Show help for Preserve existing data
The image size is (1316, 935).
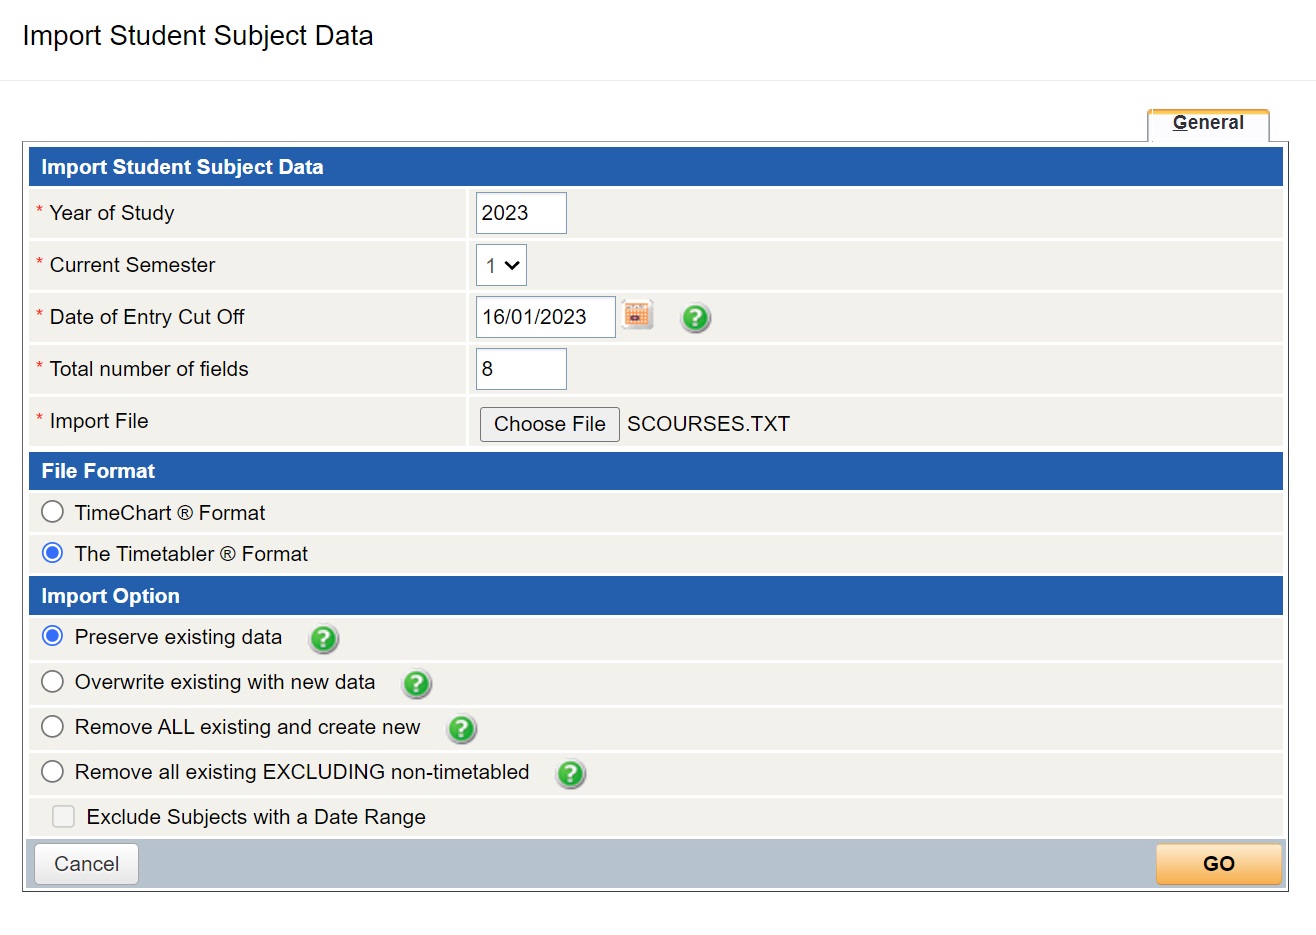[x=323, y=638]
